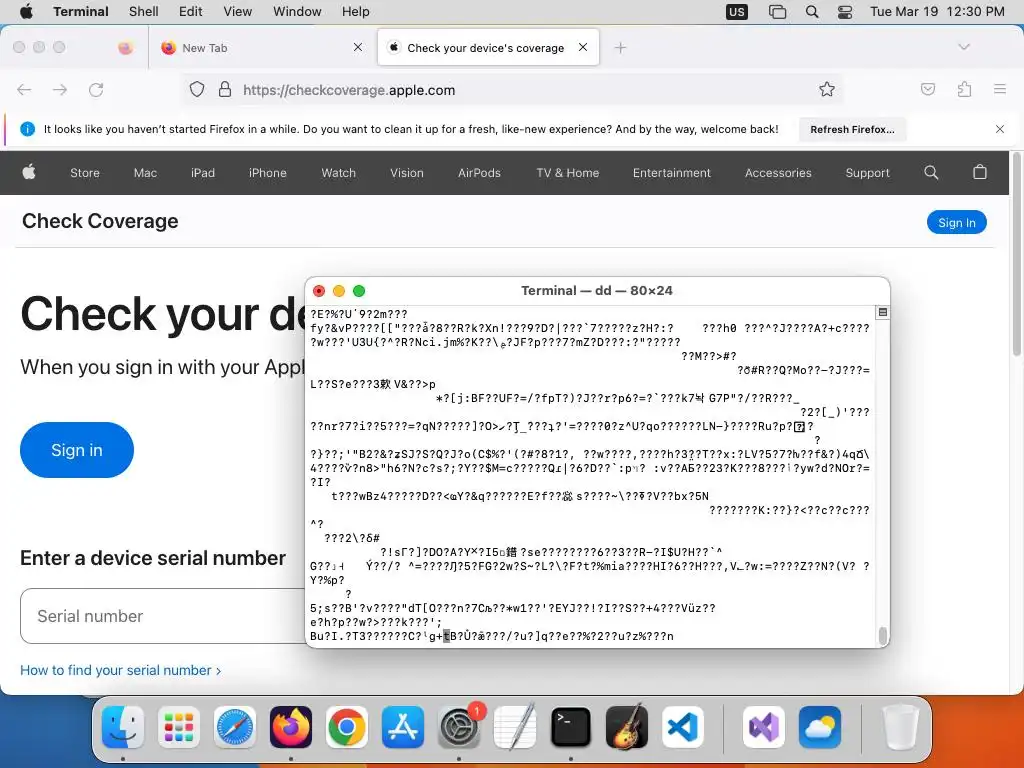
Task: Go forward in Firefox history
Action: pos(60,89)
